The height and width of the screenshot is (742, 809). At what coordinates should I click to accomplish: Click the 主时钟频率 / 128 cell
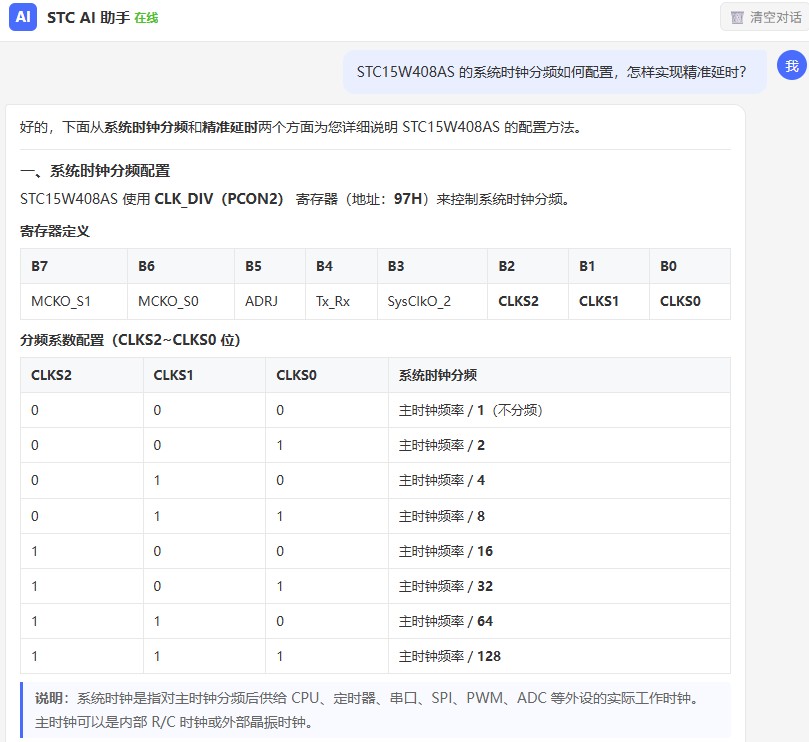tap(559, 656)
